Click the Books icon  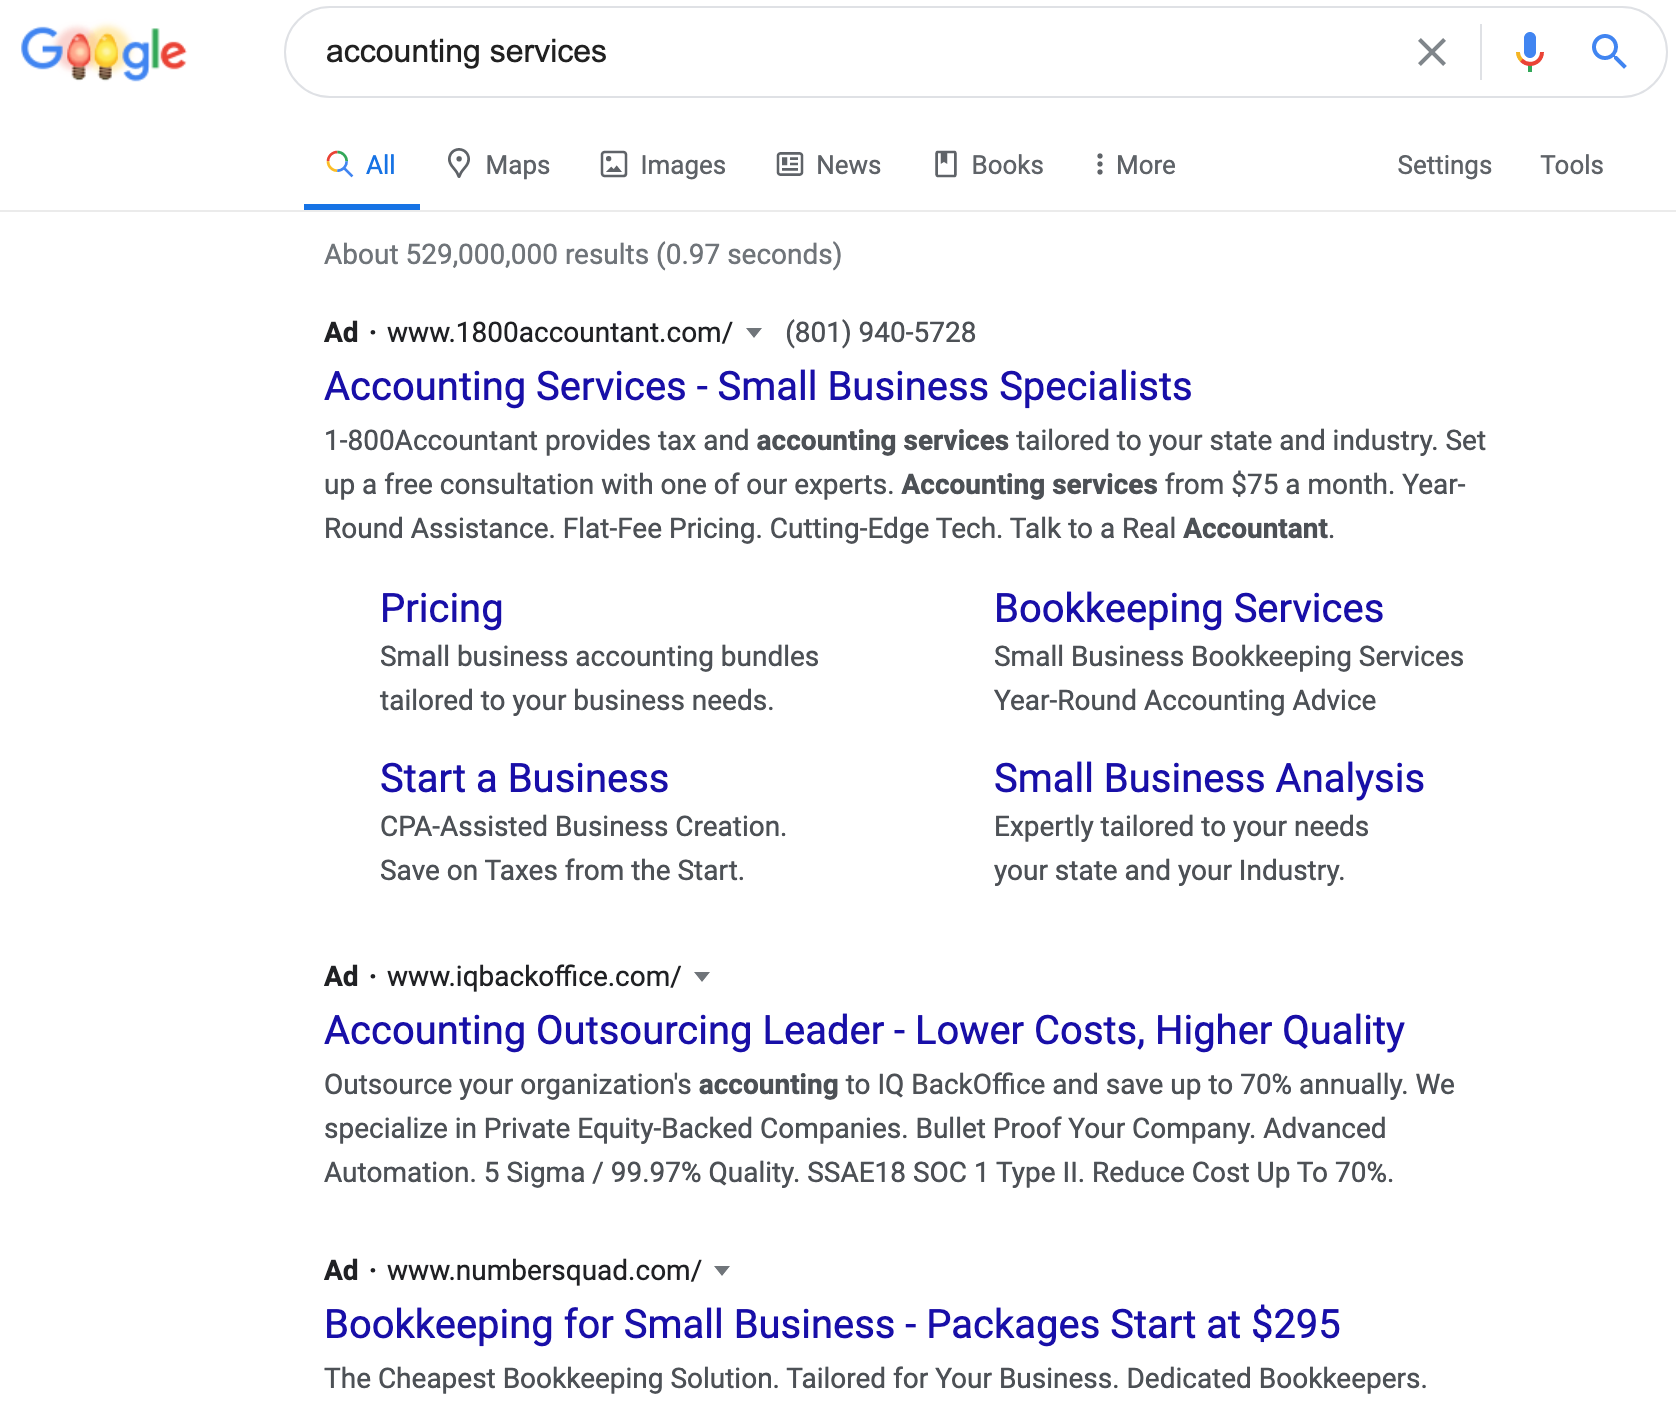point(945,164)
